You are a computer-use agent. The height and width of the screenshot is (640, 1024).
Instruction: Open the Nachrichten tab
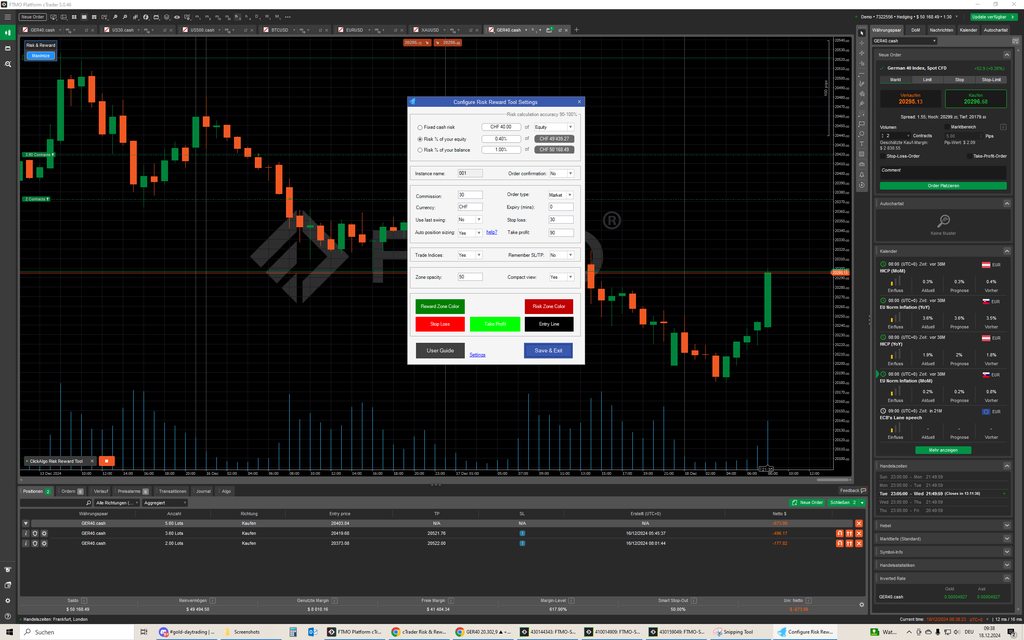(x=941, y=30)
